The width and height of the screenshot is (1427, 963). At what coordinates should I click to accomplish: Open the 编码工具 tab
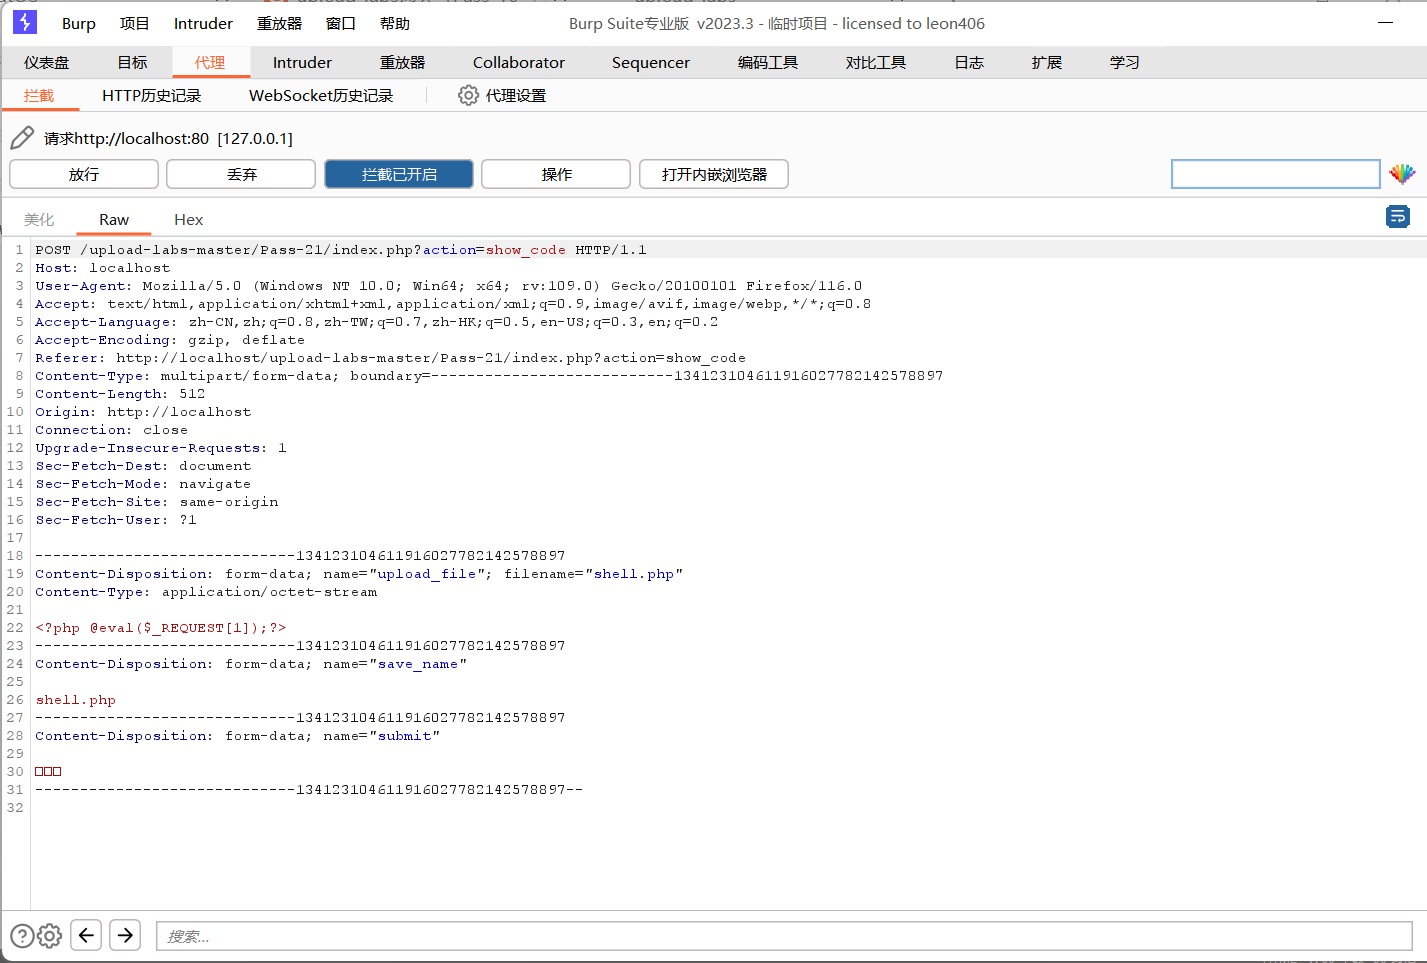768,62
